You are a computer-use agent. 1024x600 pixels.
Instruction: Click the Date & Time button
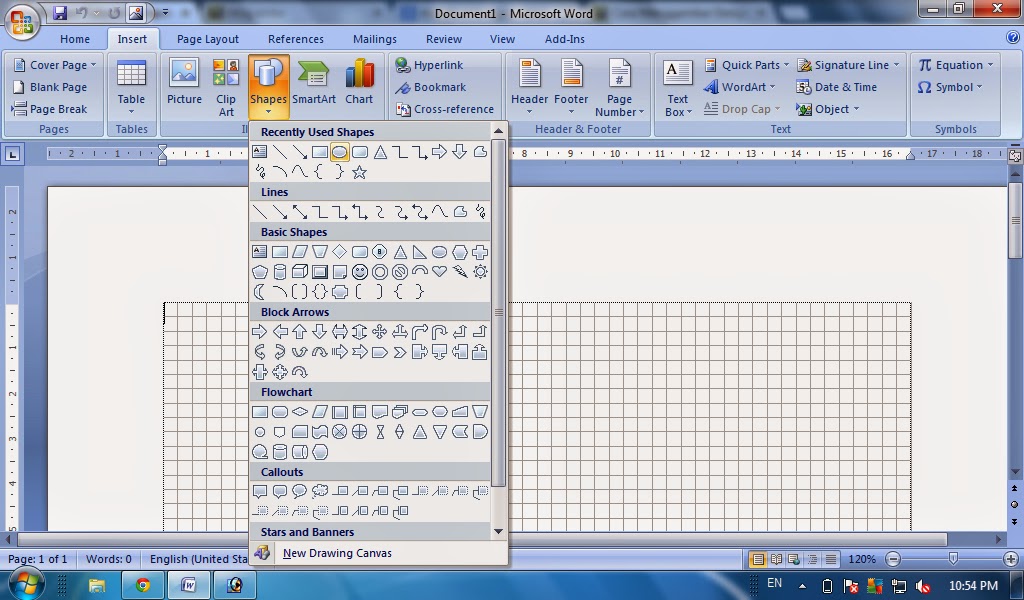point(837,87)
